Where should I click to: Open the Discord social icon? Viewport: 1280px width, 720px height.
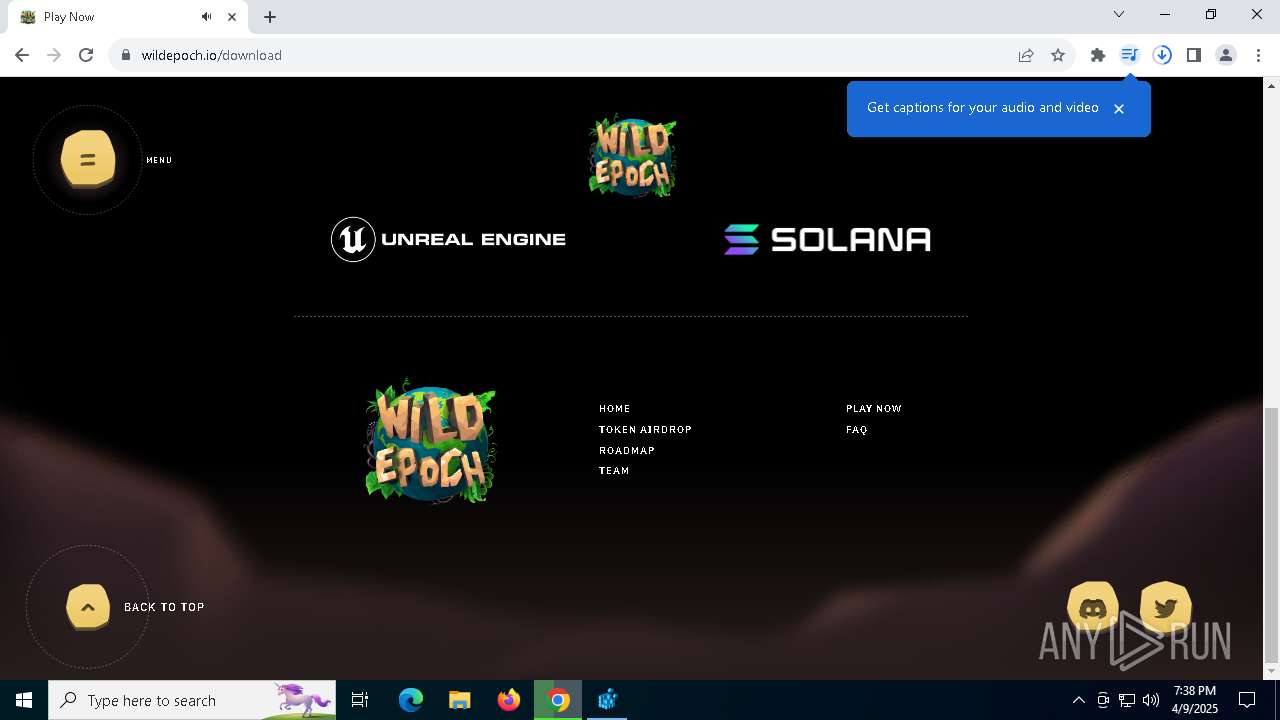point(1093,607)
